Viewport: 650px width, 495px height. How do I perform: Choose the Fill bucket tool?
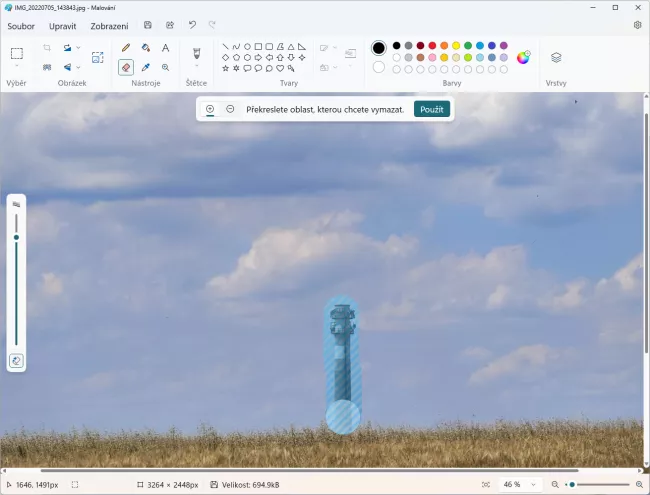[x=146, y=47]
